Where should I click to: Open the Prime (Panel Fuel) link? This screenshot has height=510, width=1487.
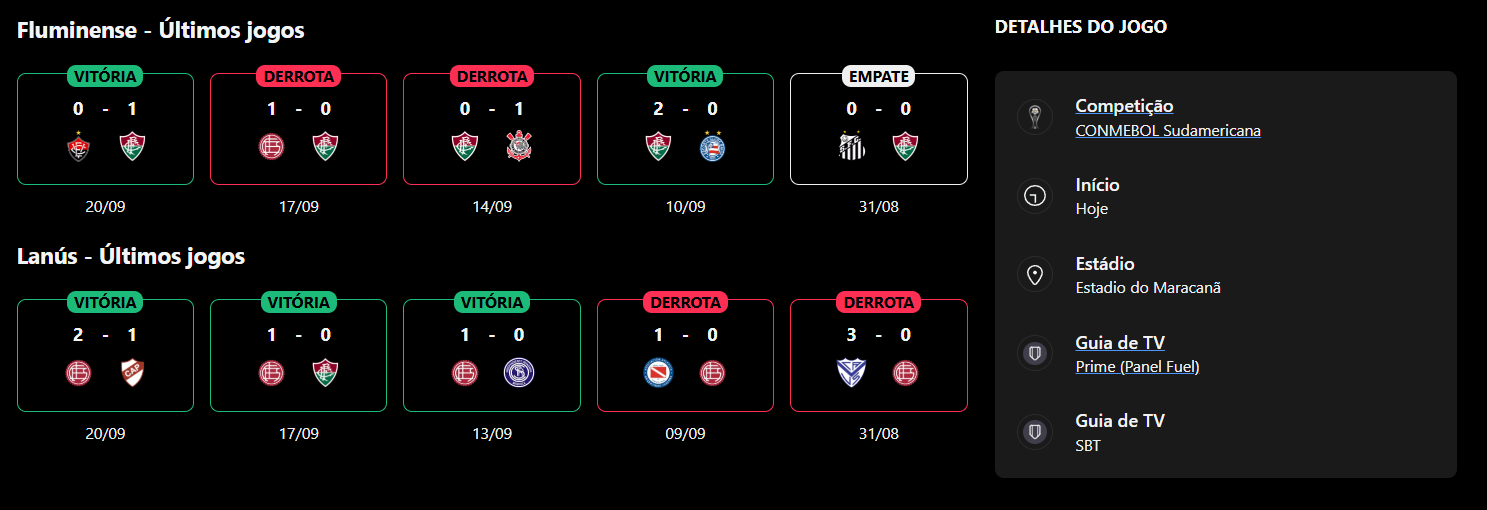(x=1137, y=367)
